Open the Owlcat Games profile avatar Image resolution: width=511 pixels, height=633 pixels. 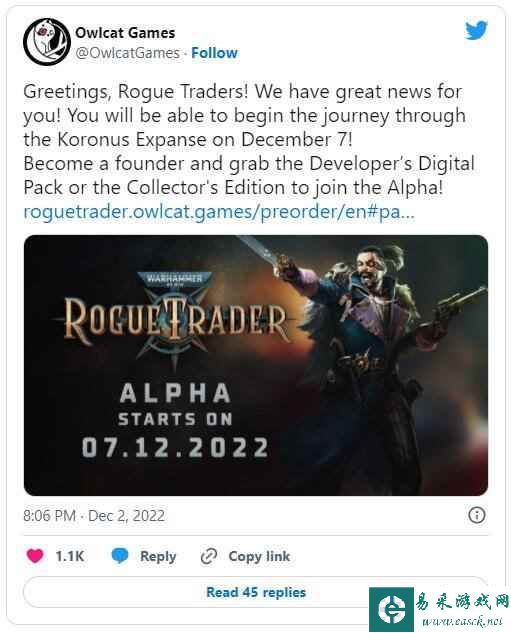pos(46,42)
